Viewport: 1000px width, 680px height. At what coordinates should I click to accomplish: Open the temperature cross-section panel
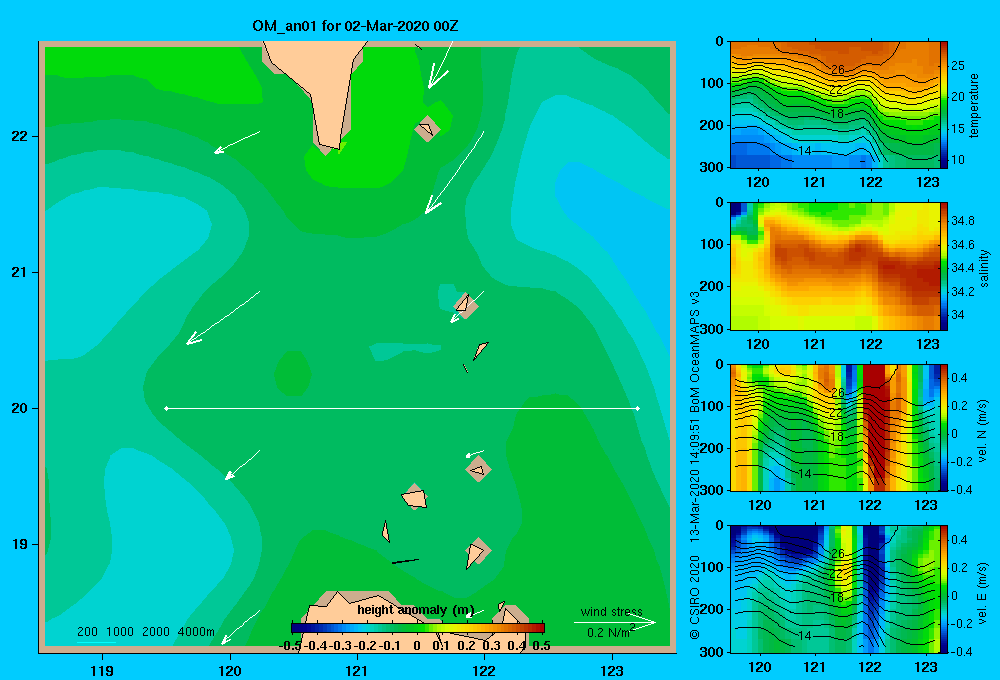[x=834, y=105]
